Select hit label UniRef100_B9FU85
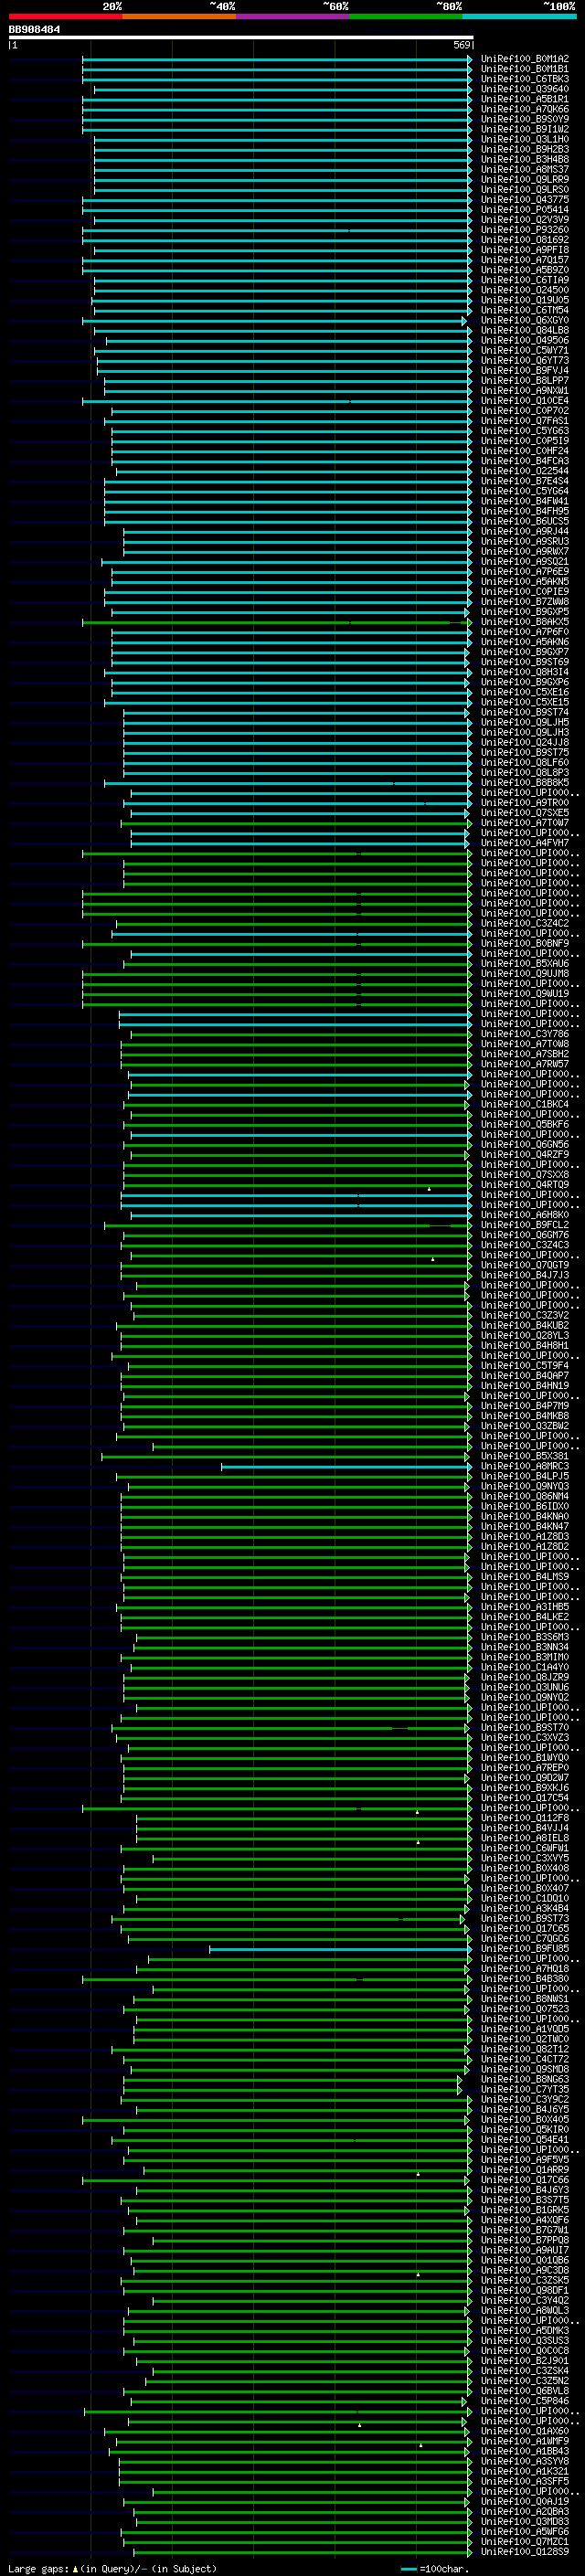This screenshot has height=2576, width=585. click(x=525, y=1948)
